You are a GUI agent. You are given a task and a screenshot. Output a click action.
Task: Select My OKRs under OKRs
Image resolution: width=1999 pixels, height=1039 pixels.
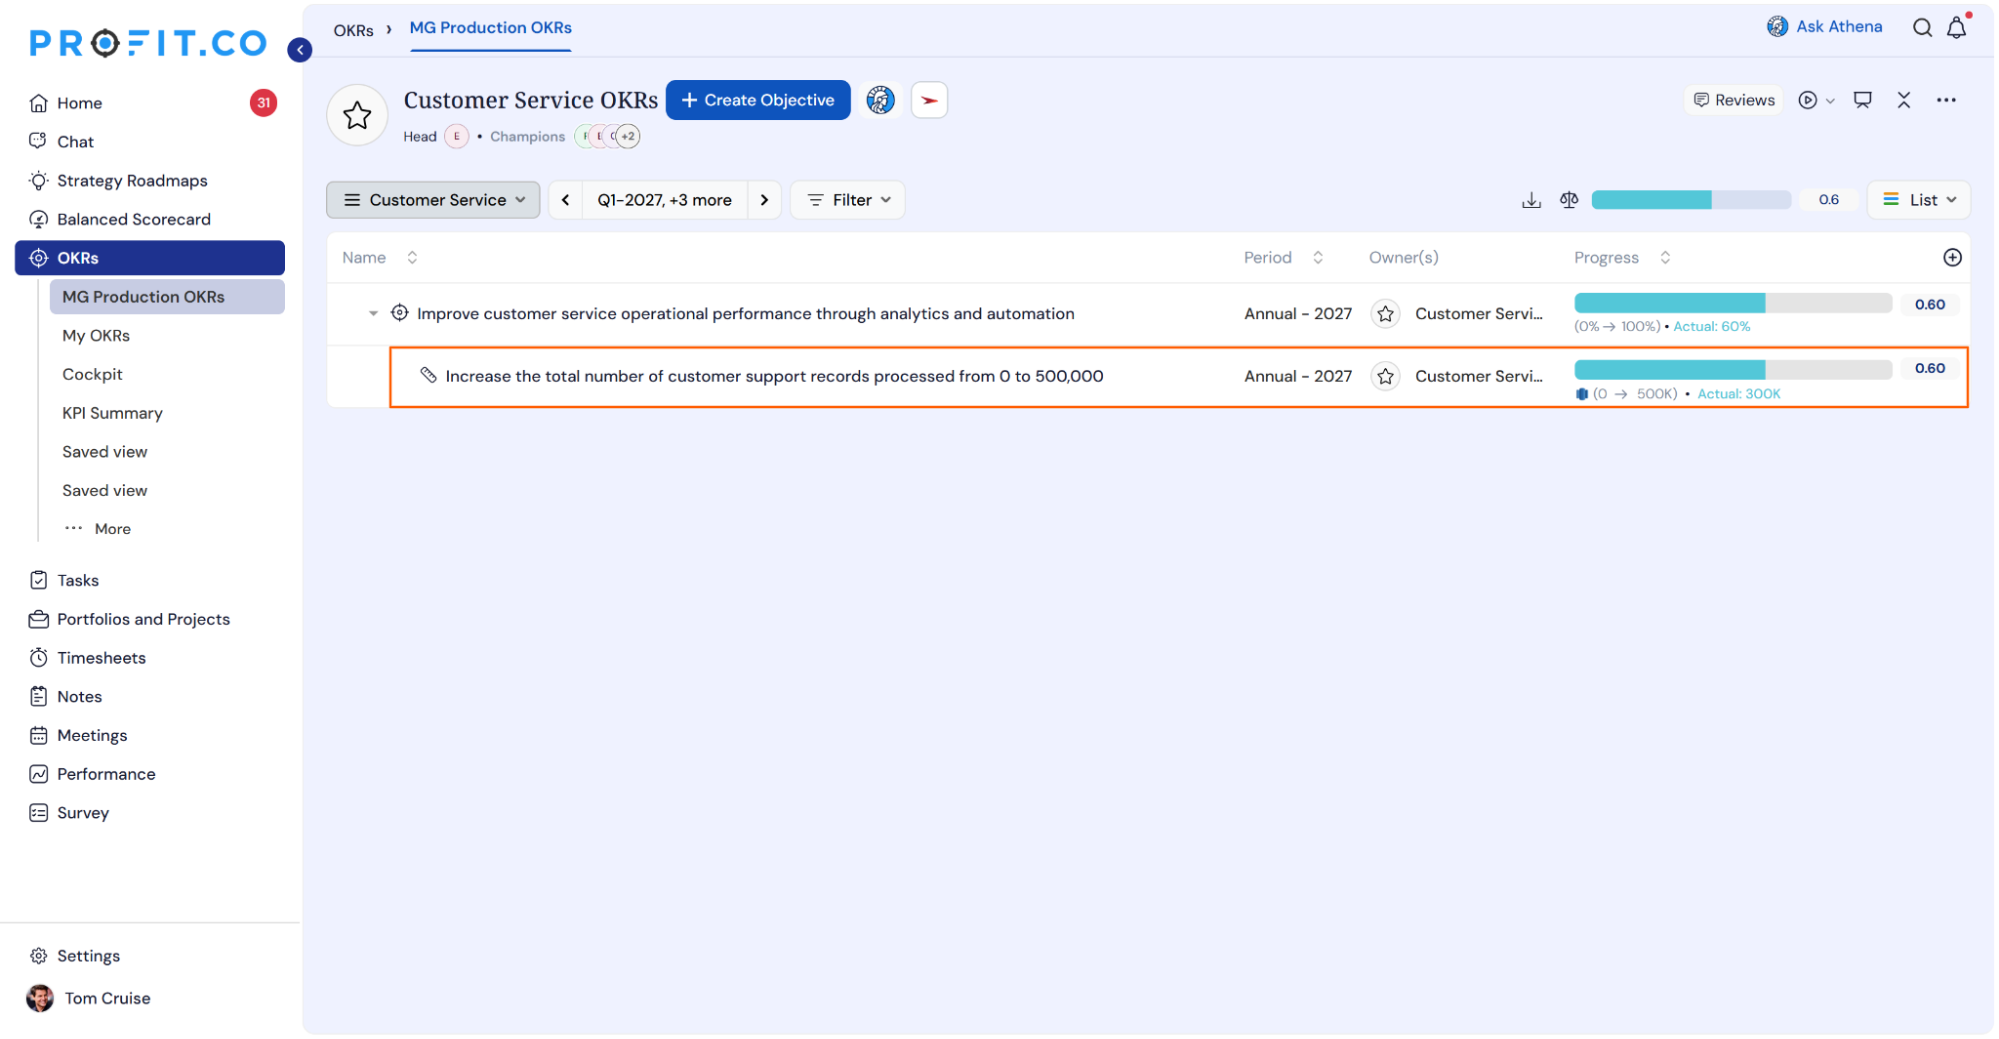pos(96,336)
